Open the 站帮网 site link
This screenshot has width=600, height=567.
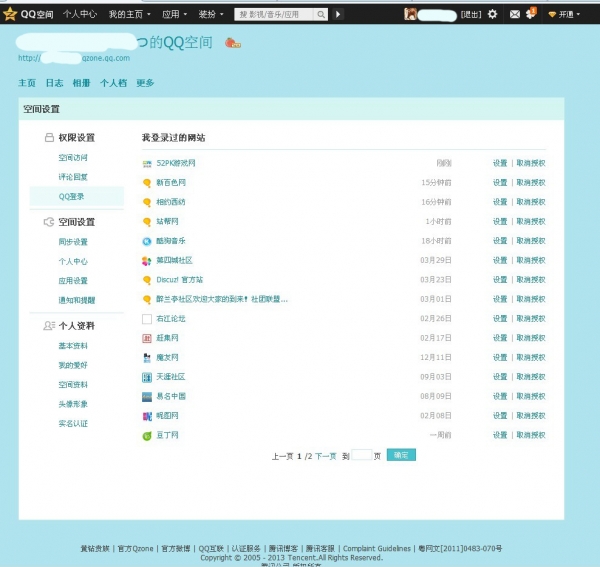tap(167, 222)
